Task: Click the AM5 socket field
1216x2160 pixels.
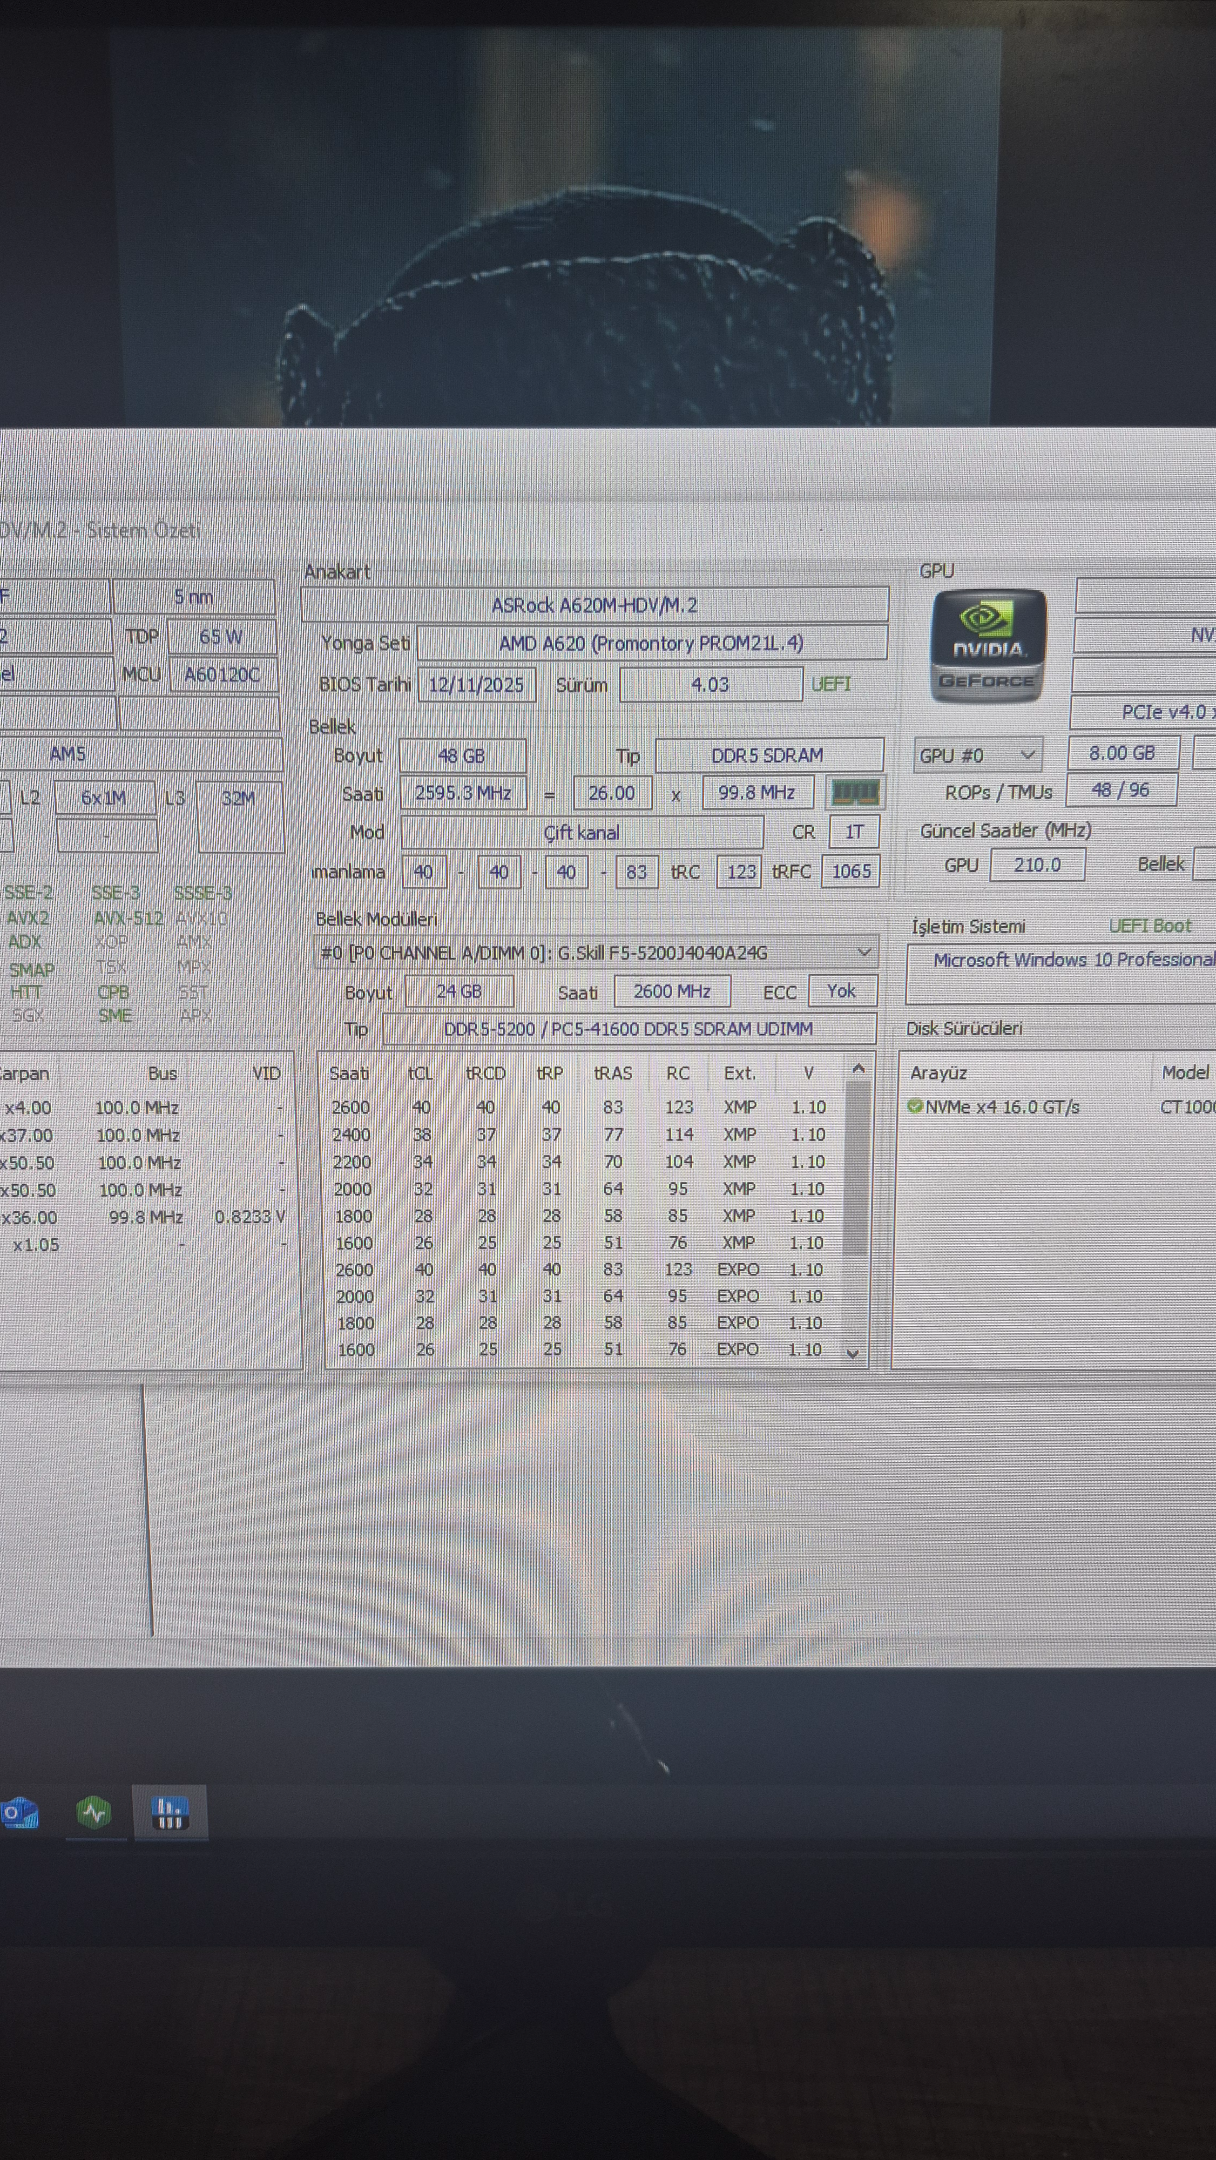Action: [140, 754]
